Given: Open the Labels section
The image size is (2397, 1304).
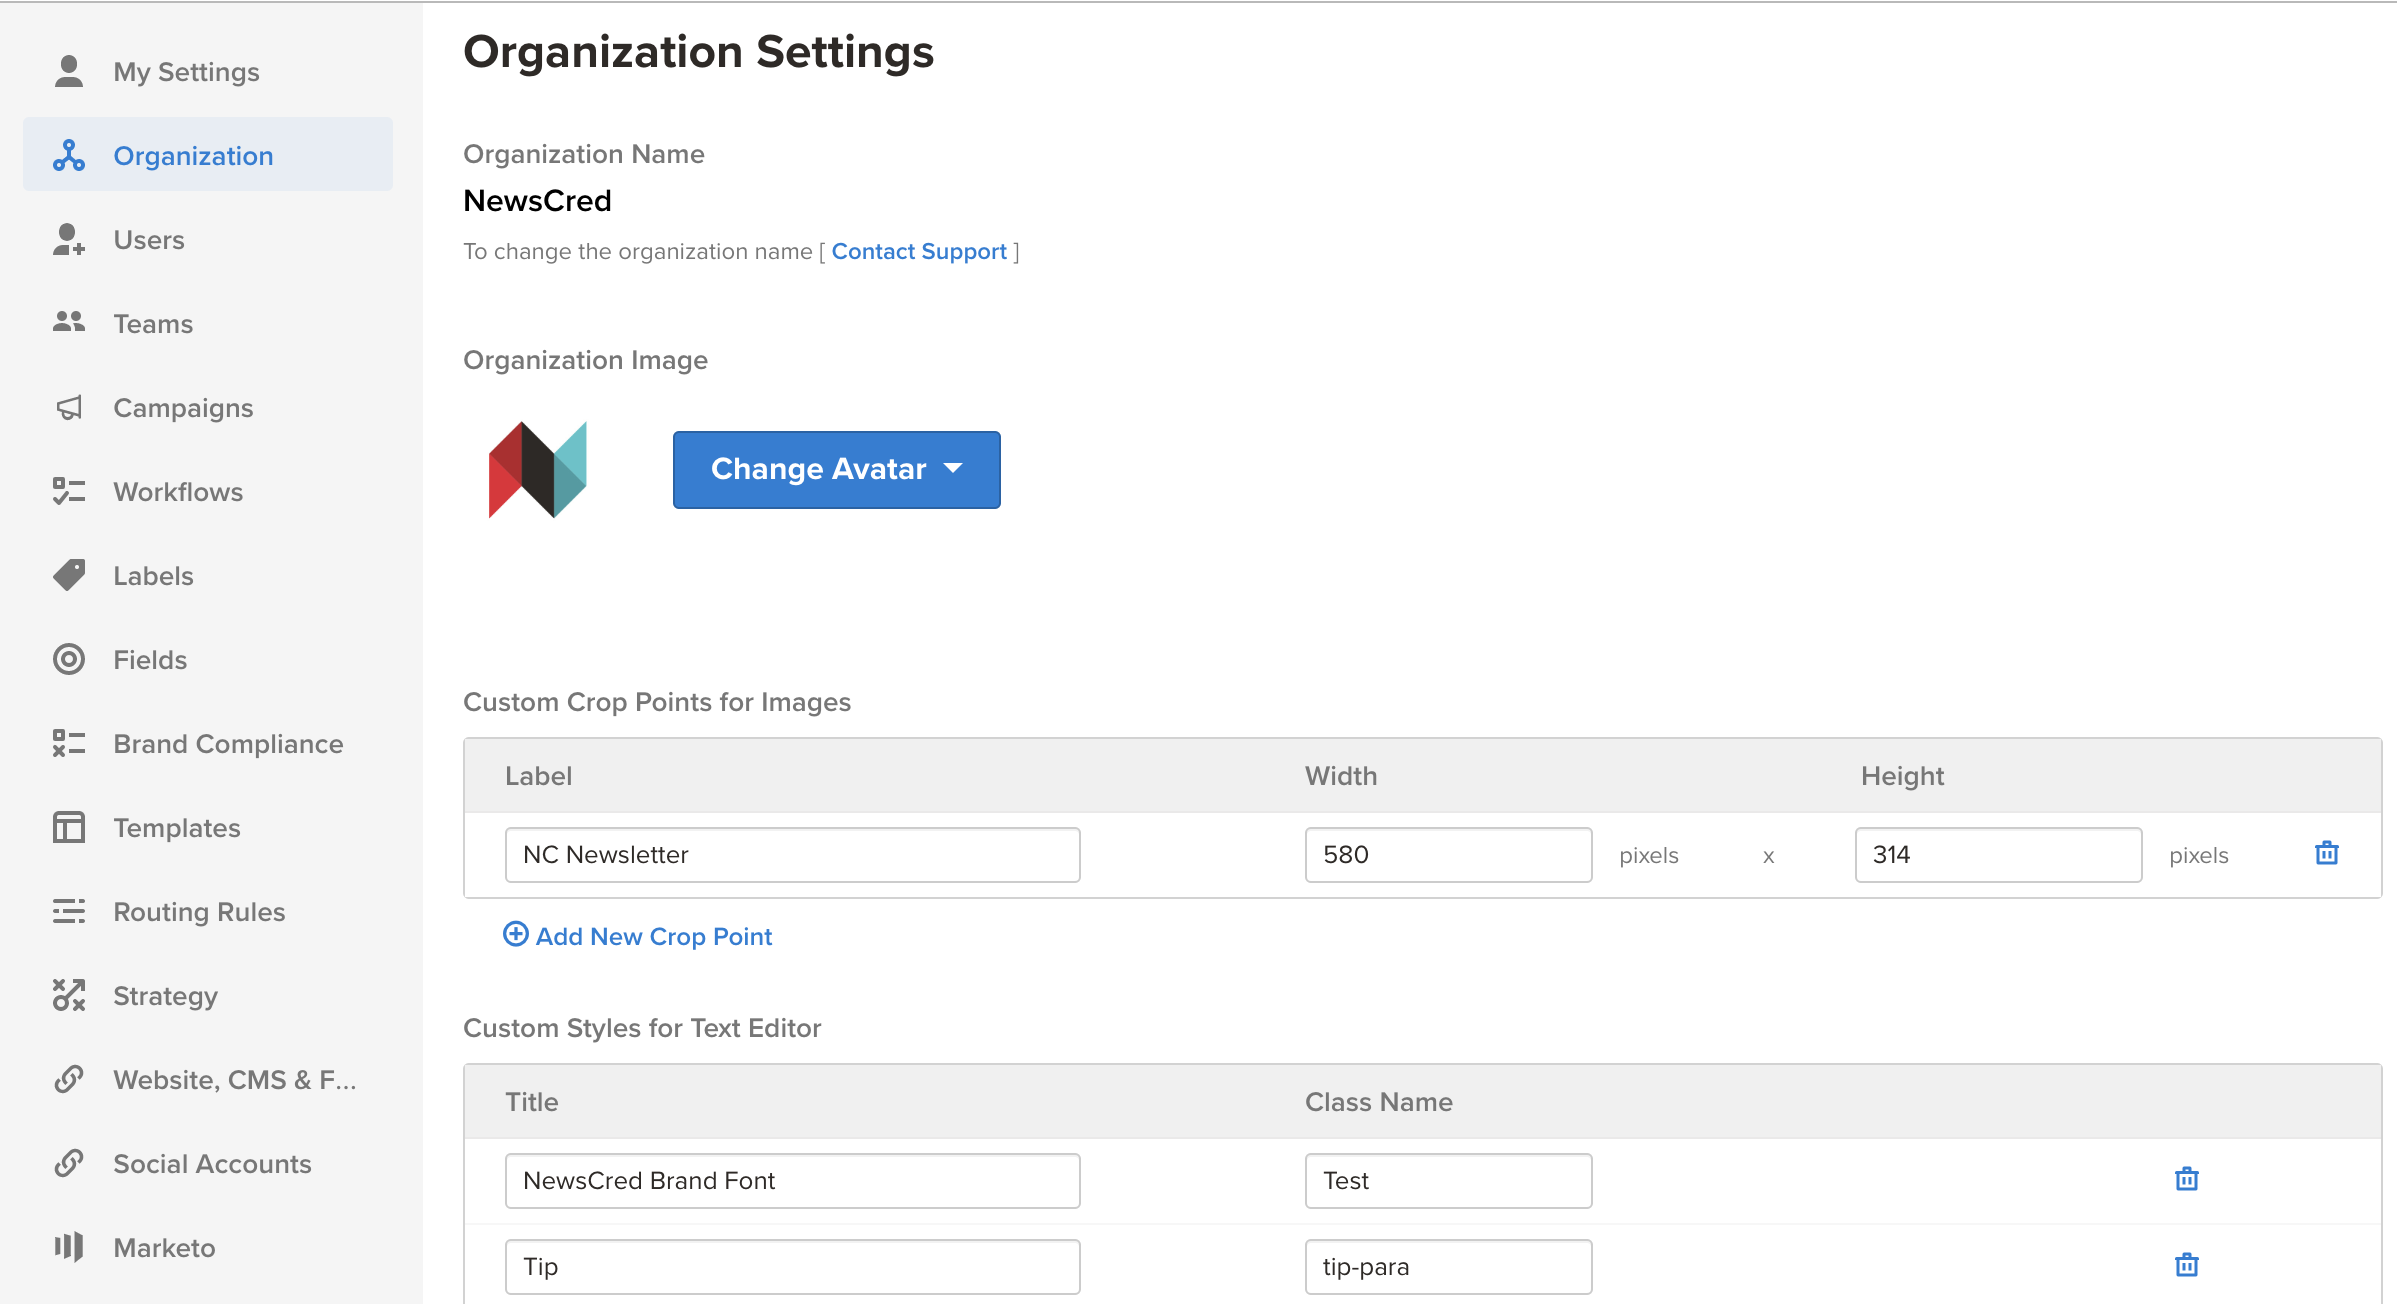Looking at the screenshot, I should [208, 576].
